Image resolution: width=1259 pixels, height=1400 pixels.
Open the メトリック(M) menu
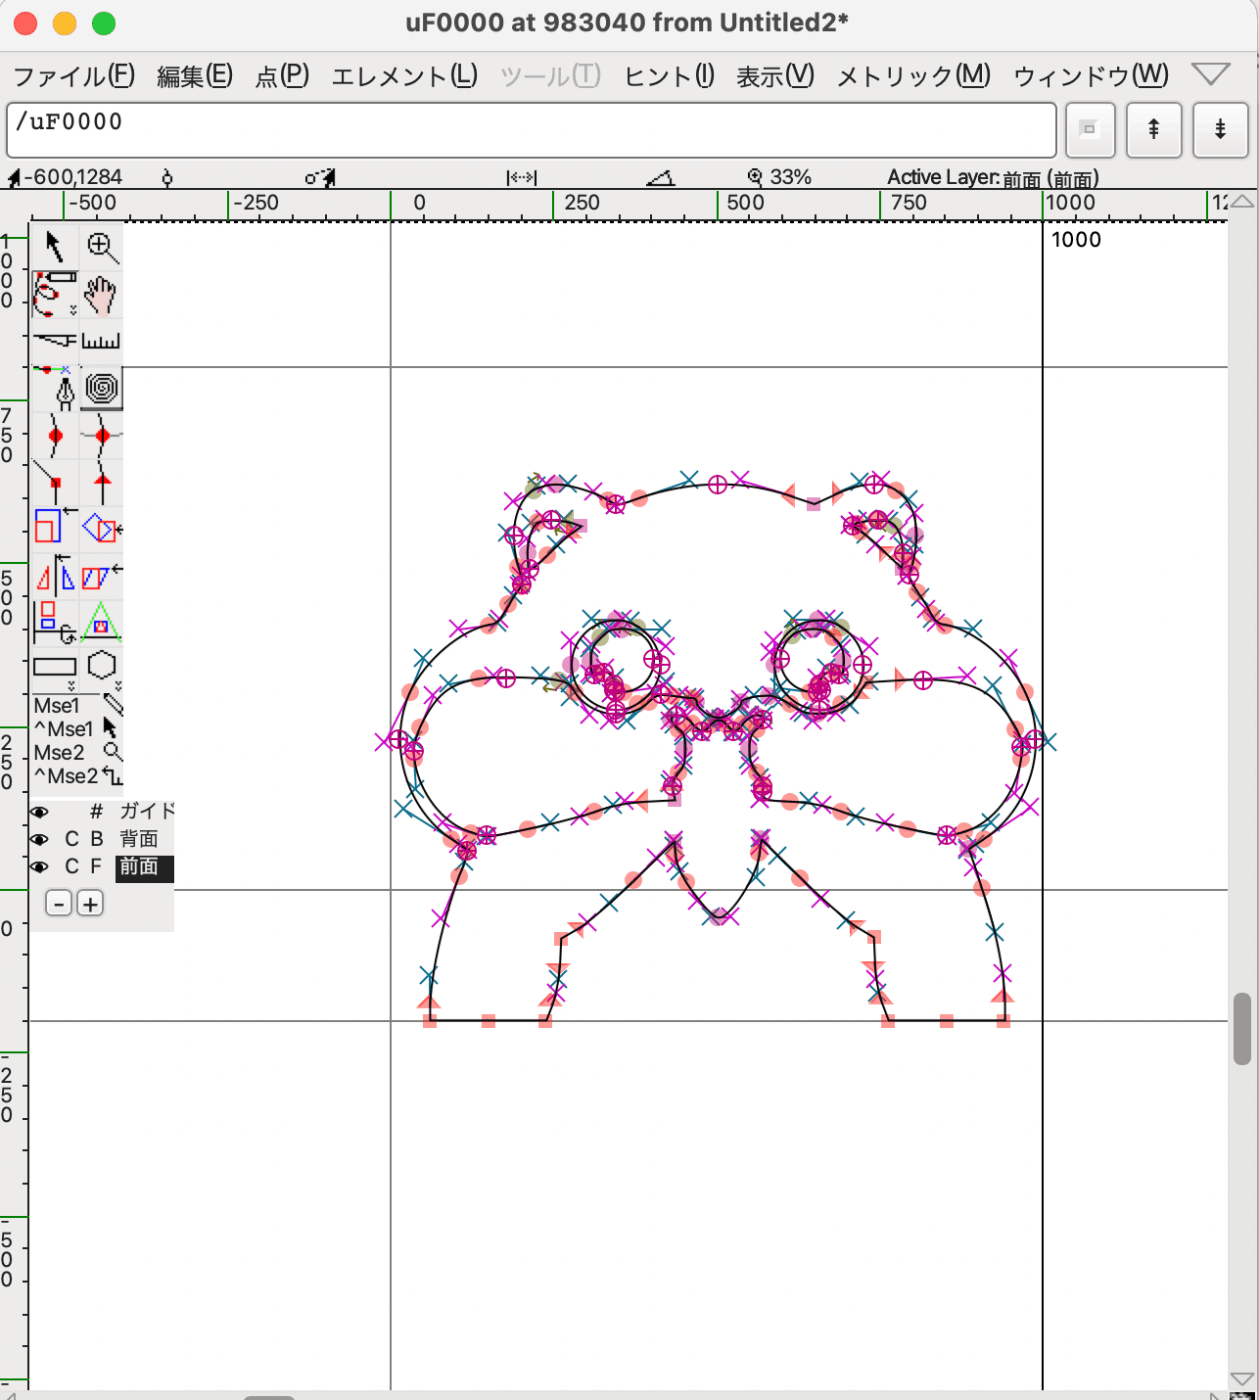913,76
